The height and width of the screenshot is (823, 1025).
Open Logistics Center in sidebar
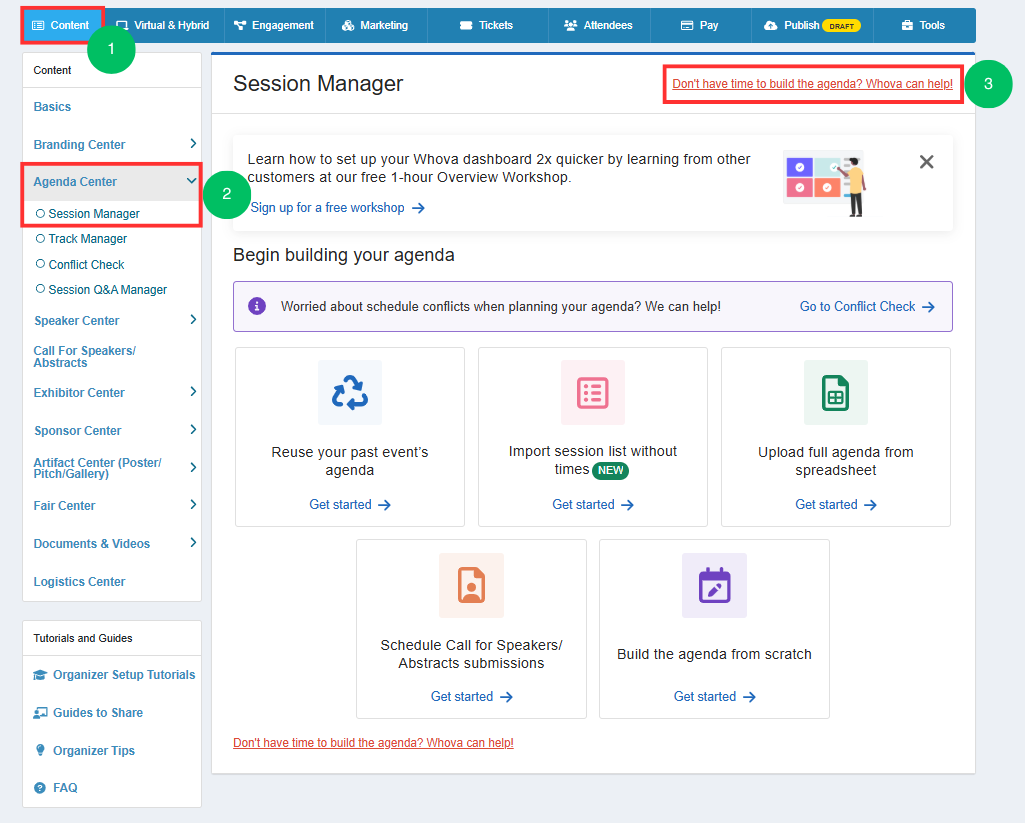click(79, 582)
